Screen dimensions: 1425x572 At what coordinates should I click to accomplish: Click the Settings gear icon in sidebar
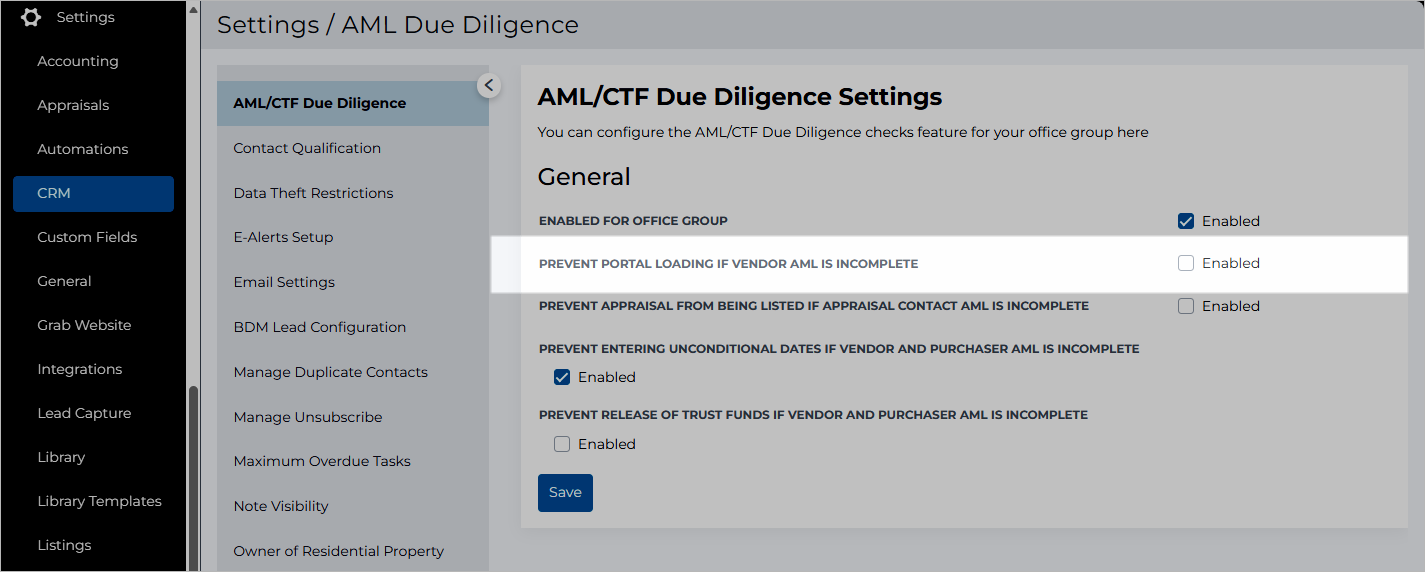[31, 17]
